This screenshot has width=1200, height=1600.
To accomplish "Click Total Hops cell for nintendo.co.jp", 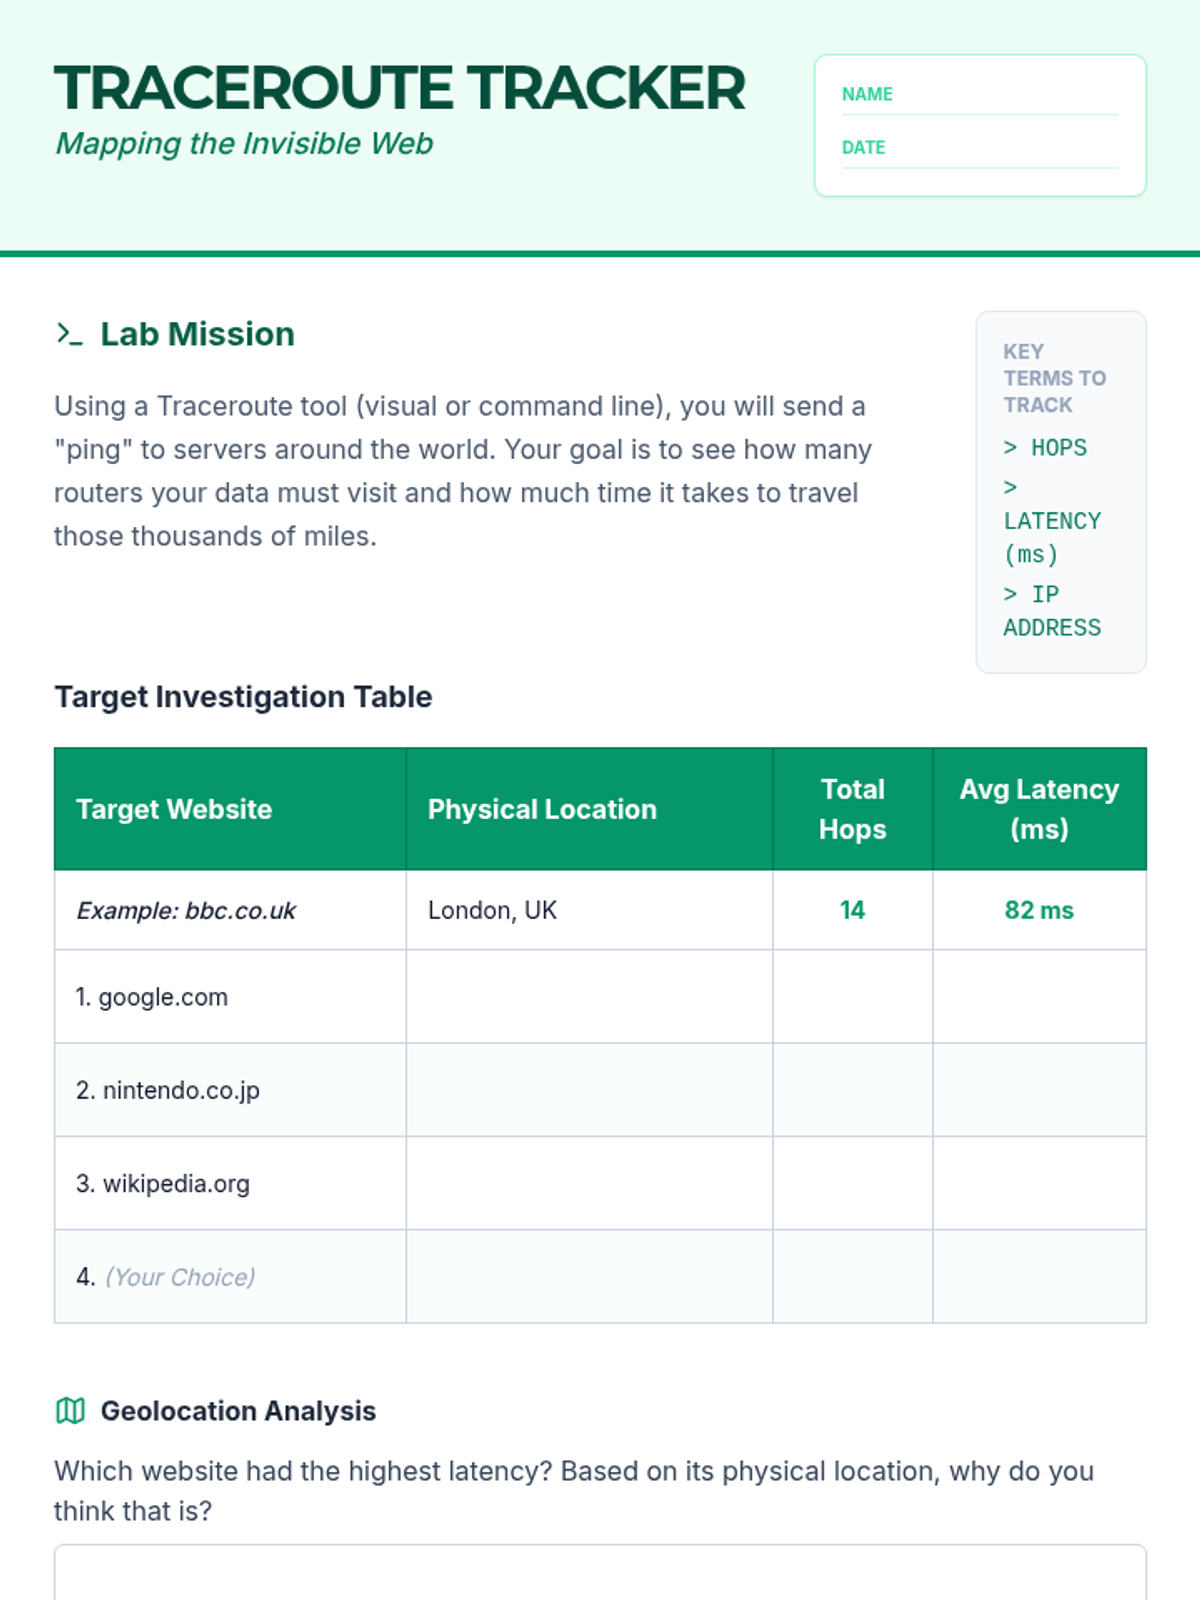I will point(852,1090).
